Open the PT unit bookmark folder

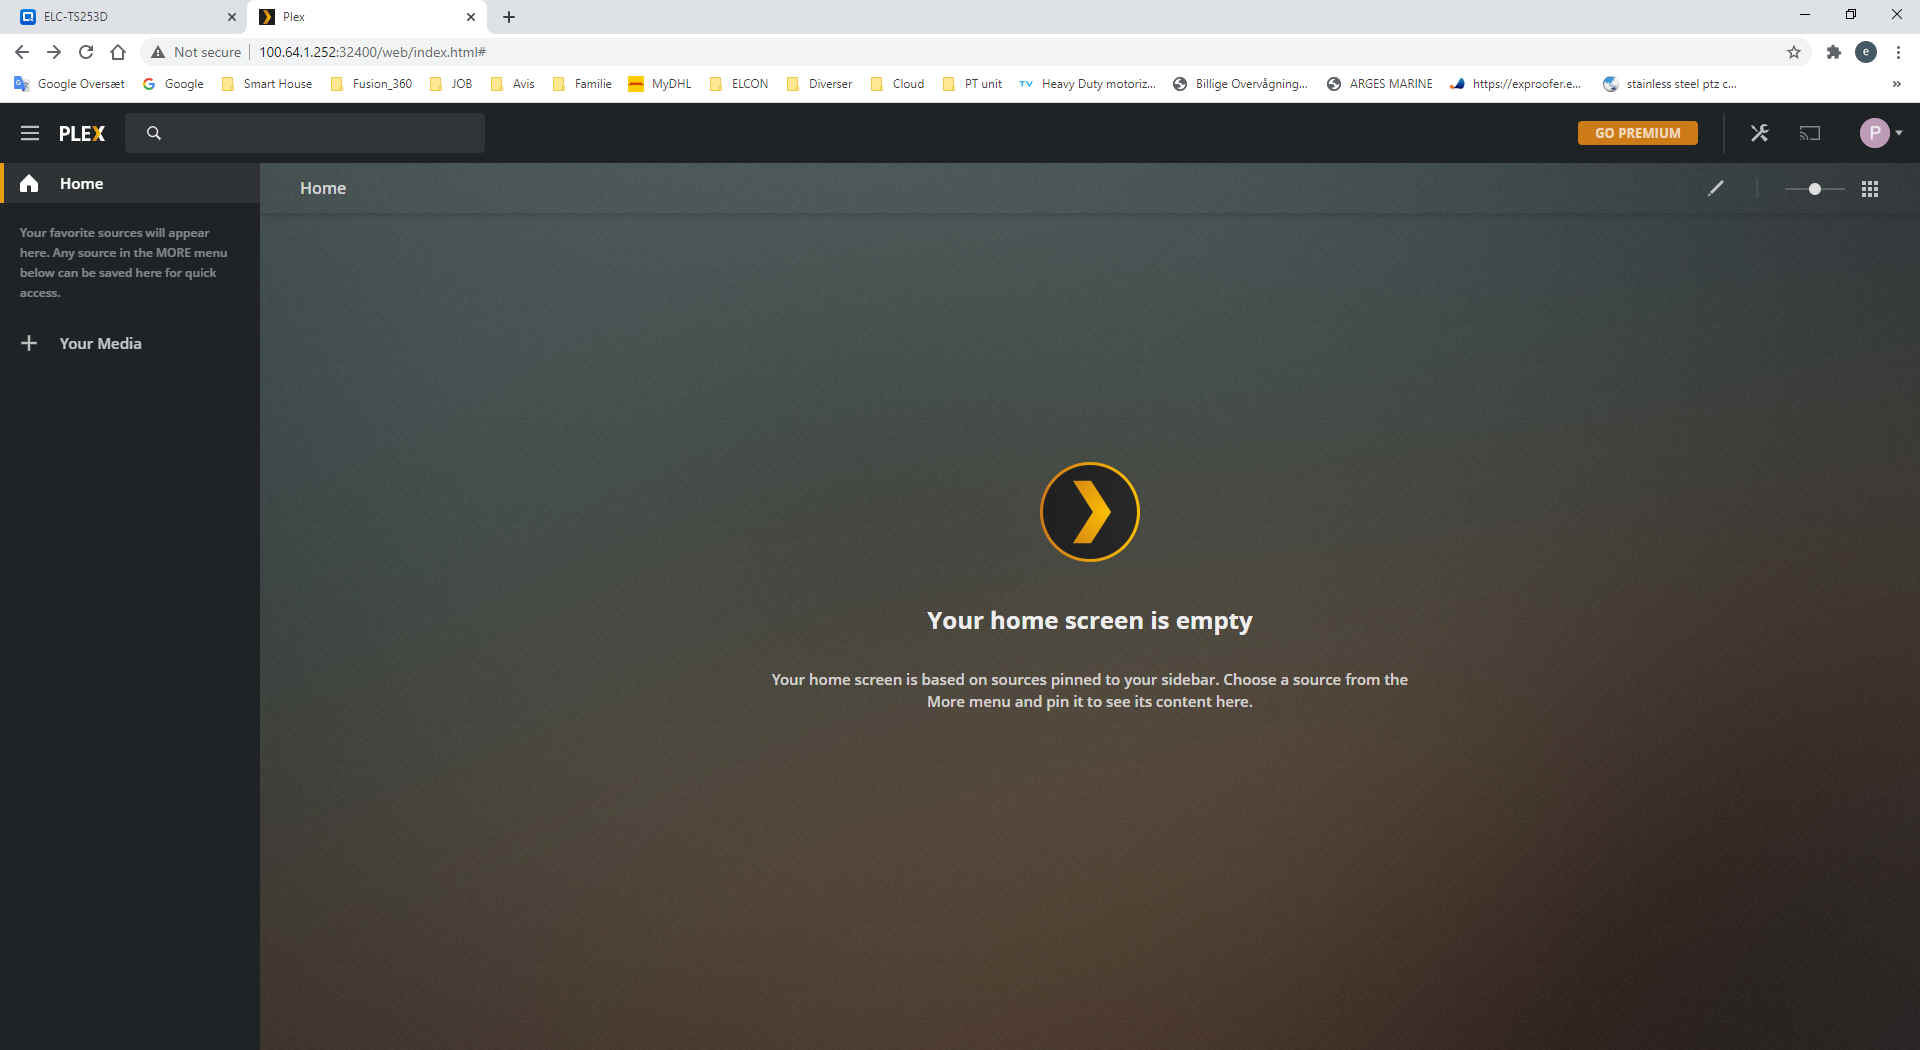[972, 84]
